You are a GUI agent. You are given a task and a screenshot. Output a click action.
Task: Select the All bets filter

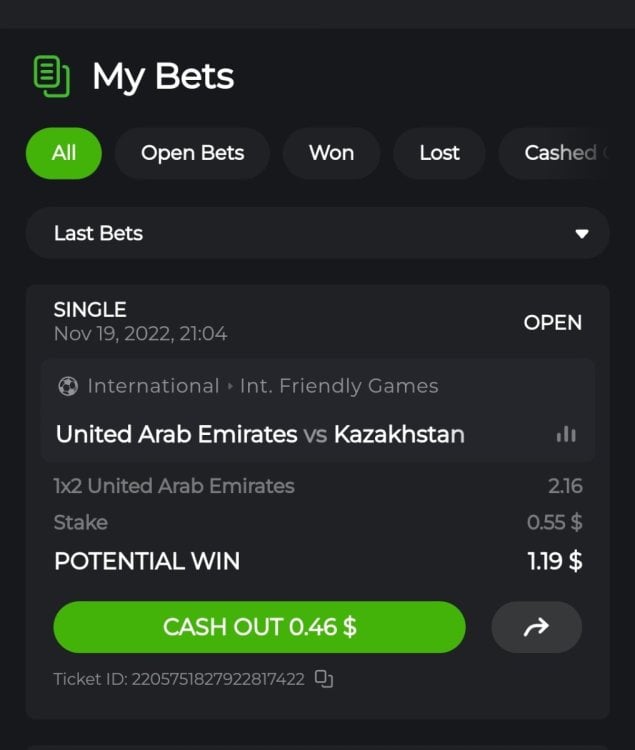tap(64, 154)
